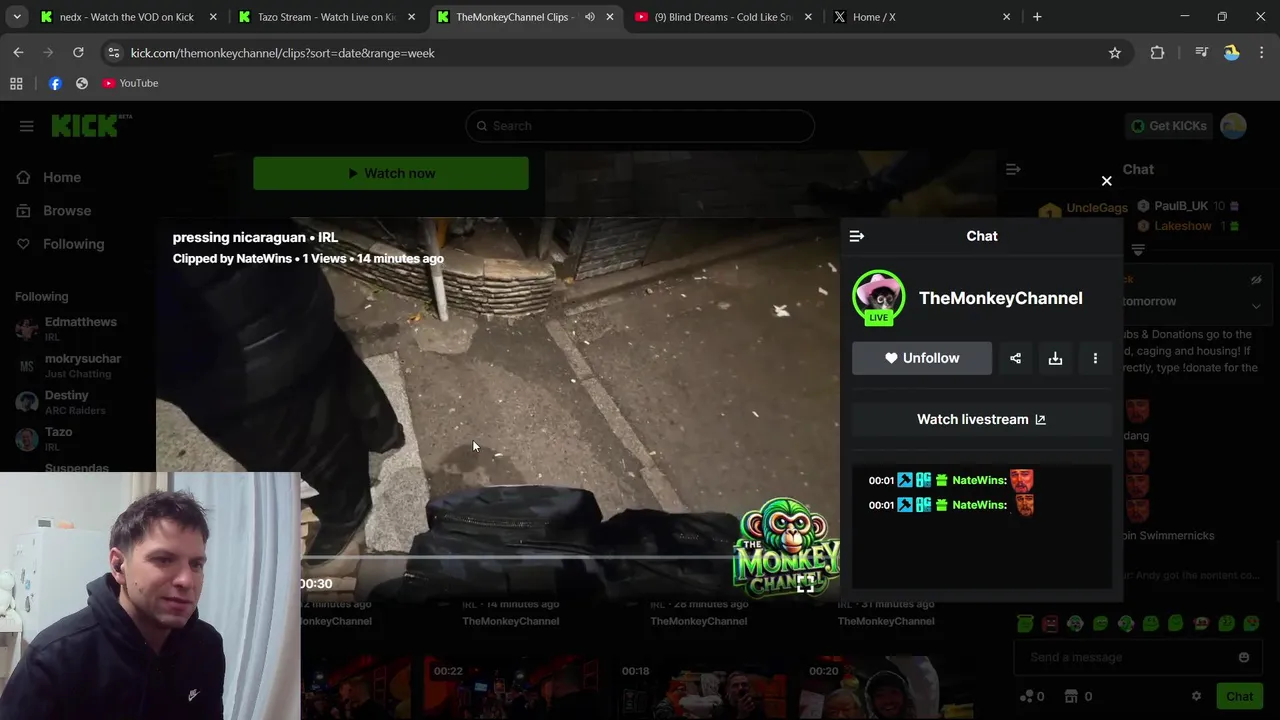Open the user profile avatar menu

point(1233,126)
